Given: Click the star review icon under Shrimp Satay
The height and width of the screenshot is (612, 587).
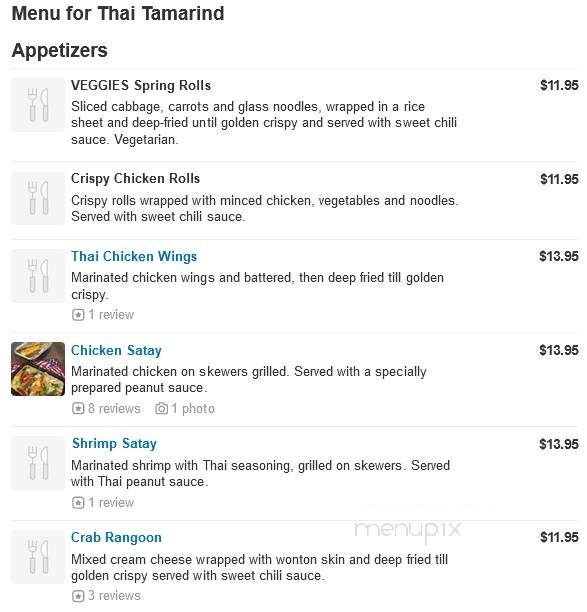Looking at the screenshot, I should 78,502.
